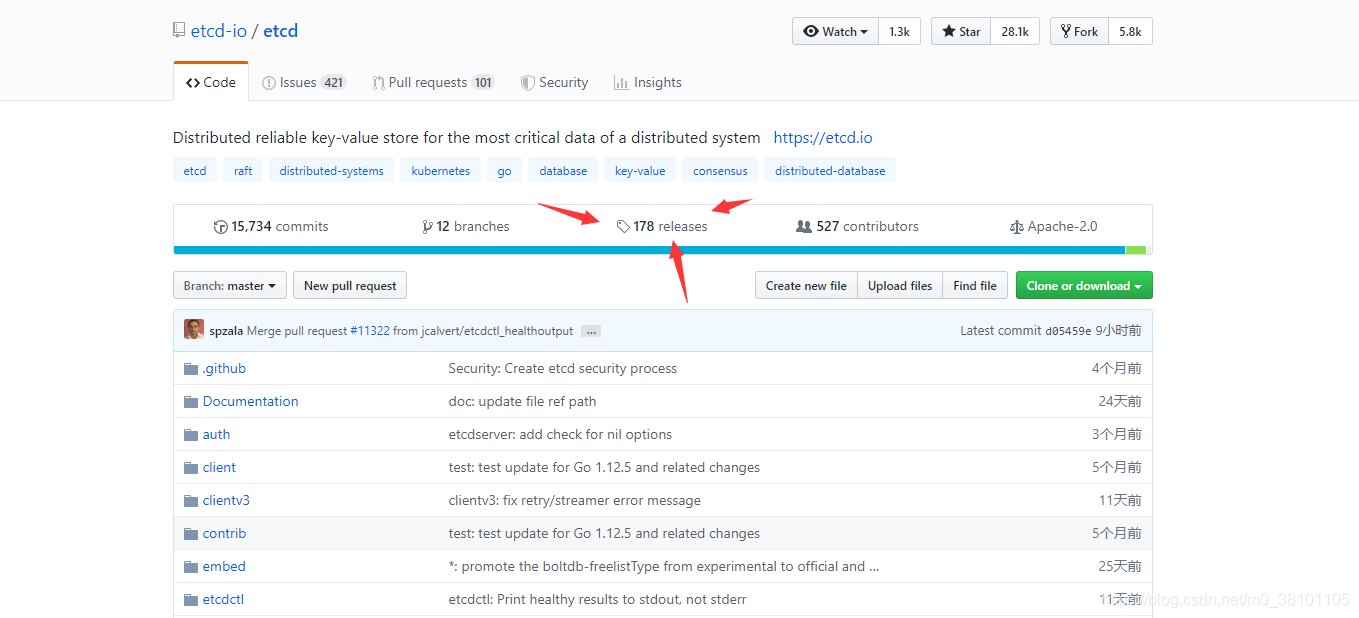Open the client folder
The height and width of the screenshot is (618, 1359).
click(219, 467)
